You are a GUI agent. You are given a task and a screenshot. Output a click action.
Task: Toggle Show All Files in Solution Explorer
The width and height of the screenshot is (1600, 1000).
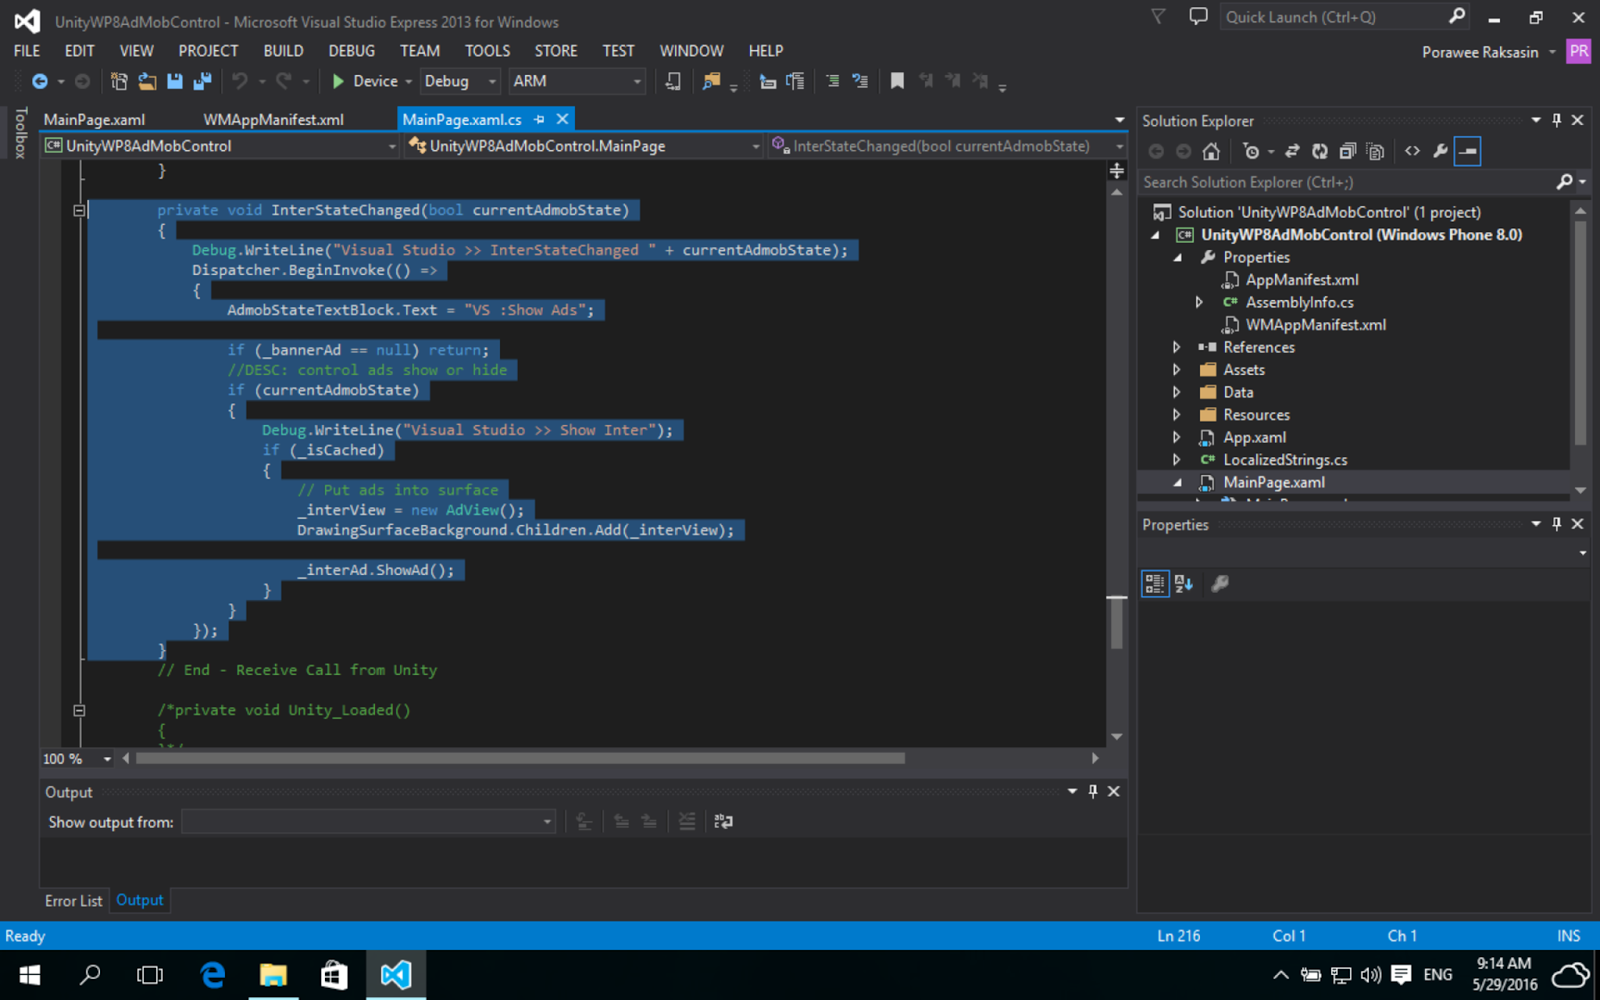pos(1376,151)
